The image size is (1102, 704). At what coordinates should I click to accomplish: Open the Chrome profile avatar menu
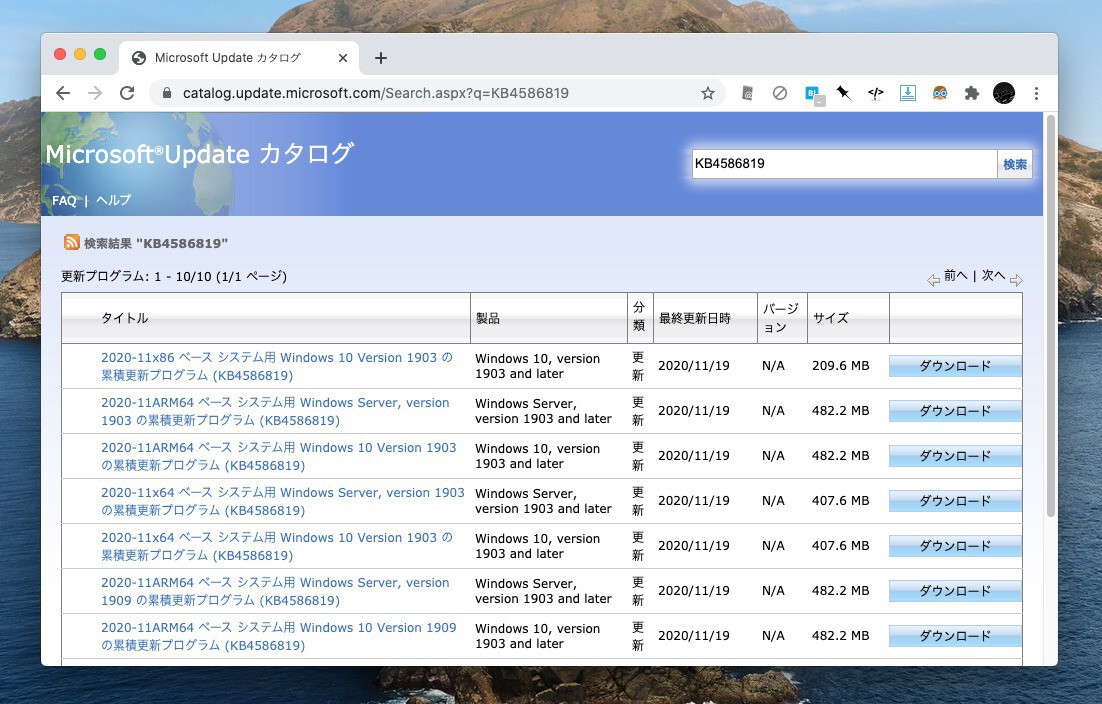tap(1004, 93)
